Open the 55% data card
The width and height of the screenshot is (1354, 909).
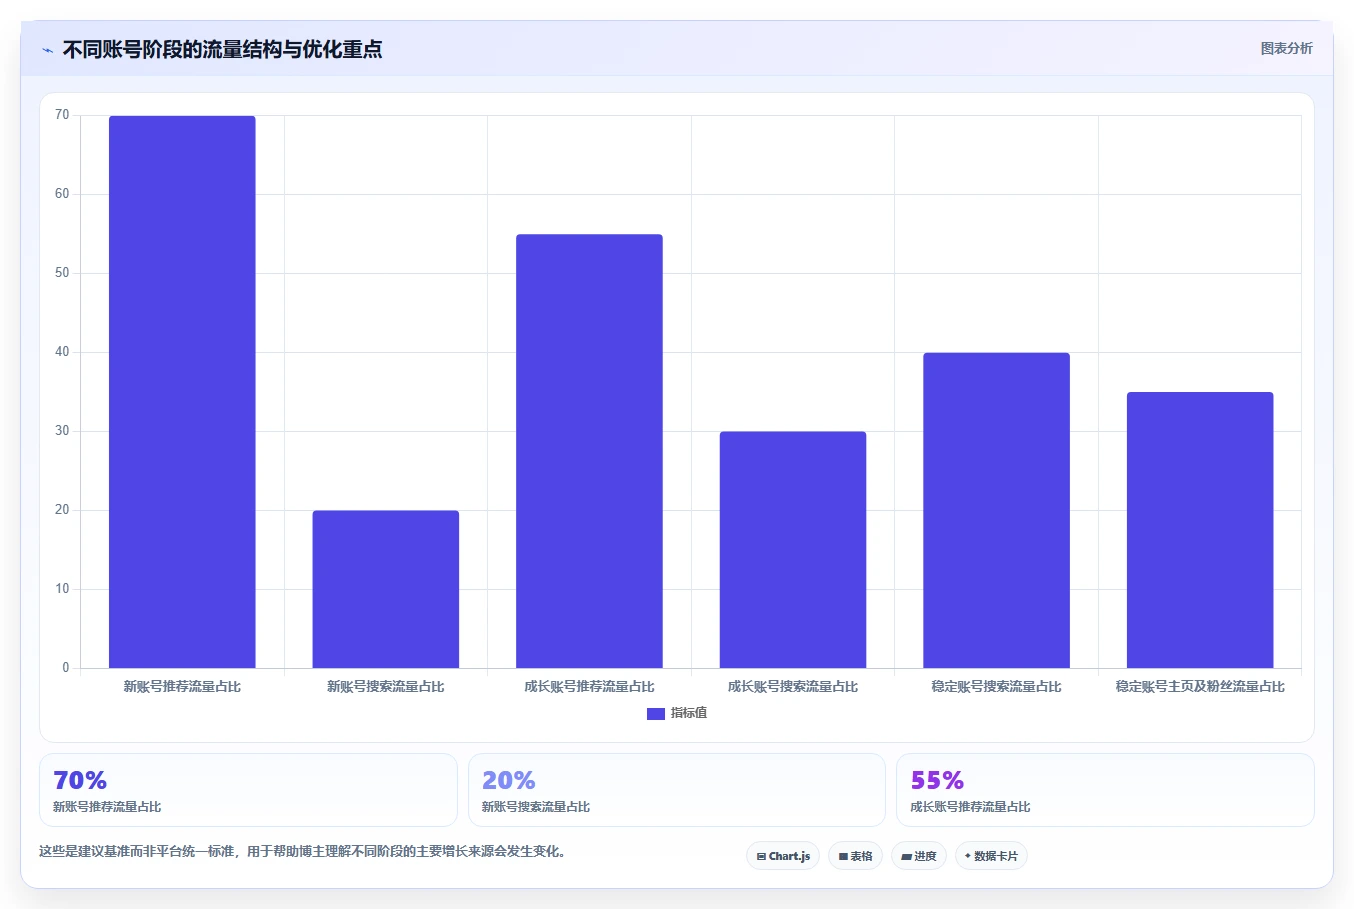1105,790
